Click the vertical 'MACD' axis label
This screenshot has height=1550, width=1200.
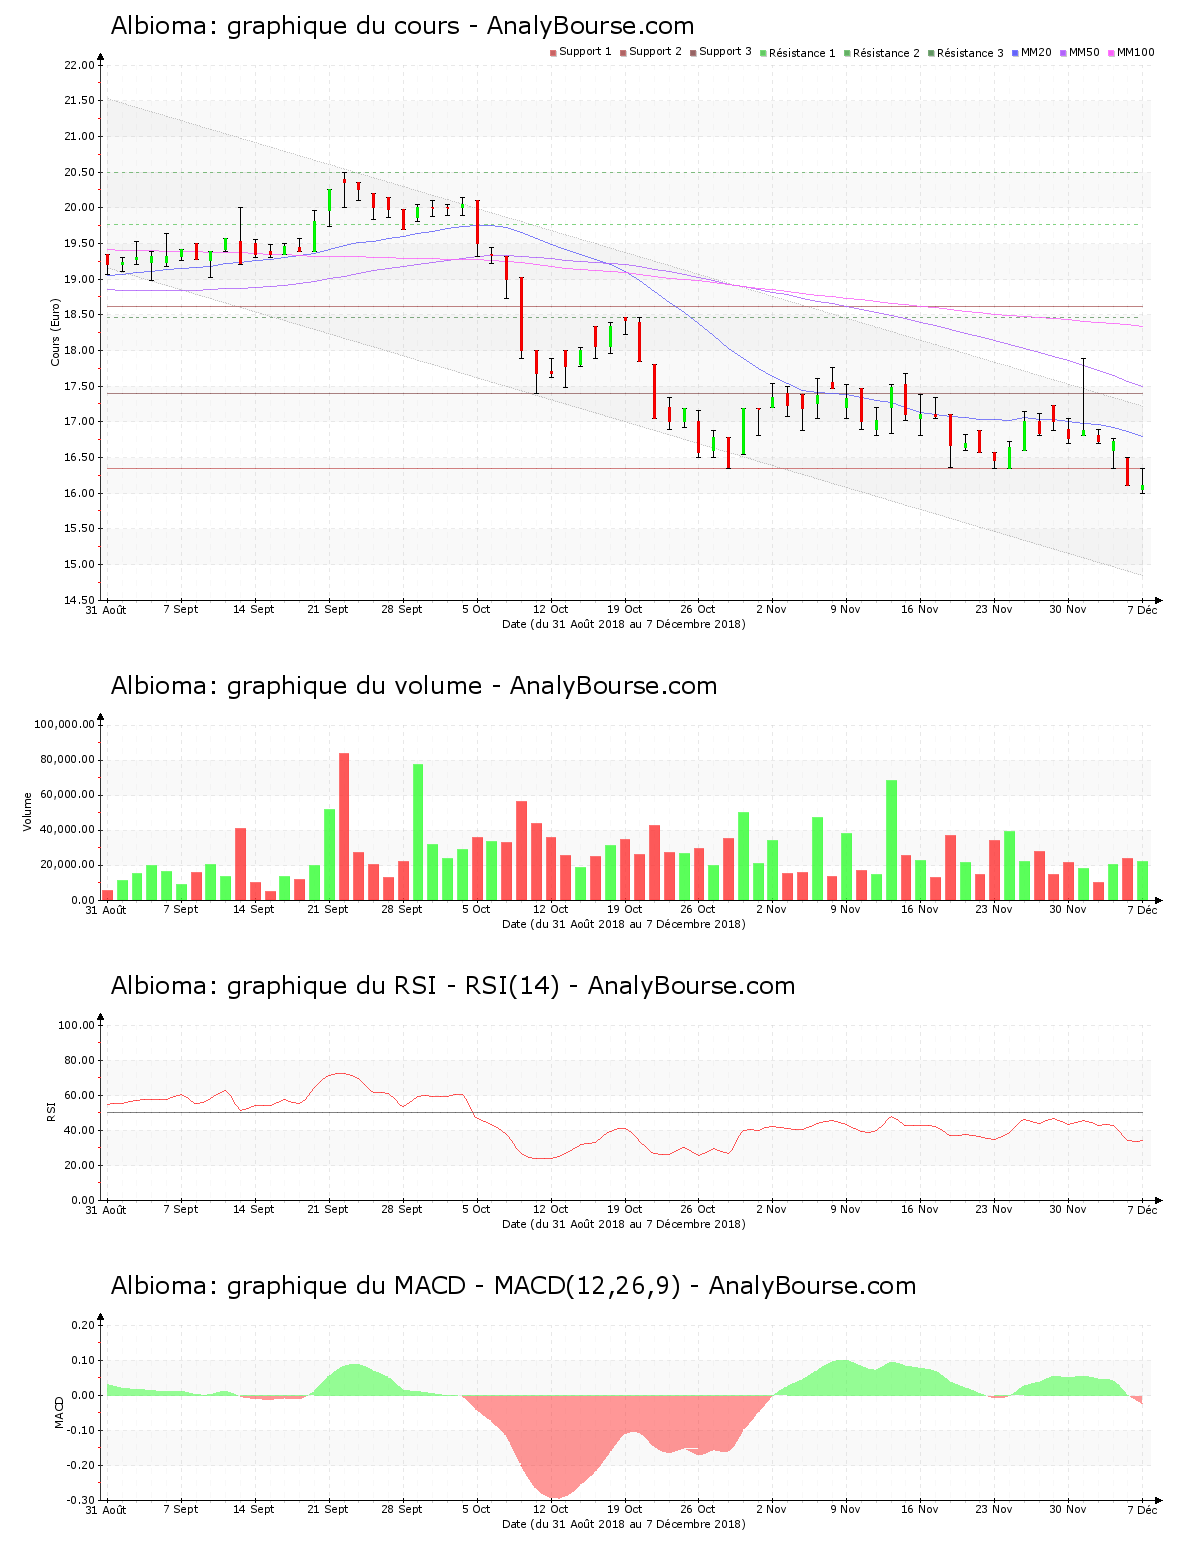coord(60,1412)
